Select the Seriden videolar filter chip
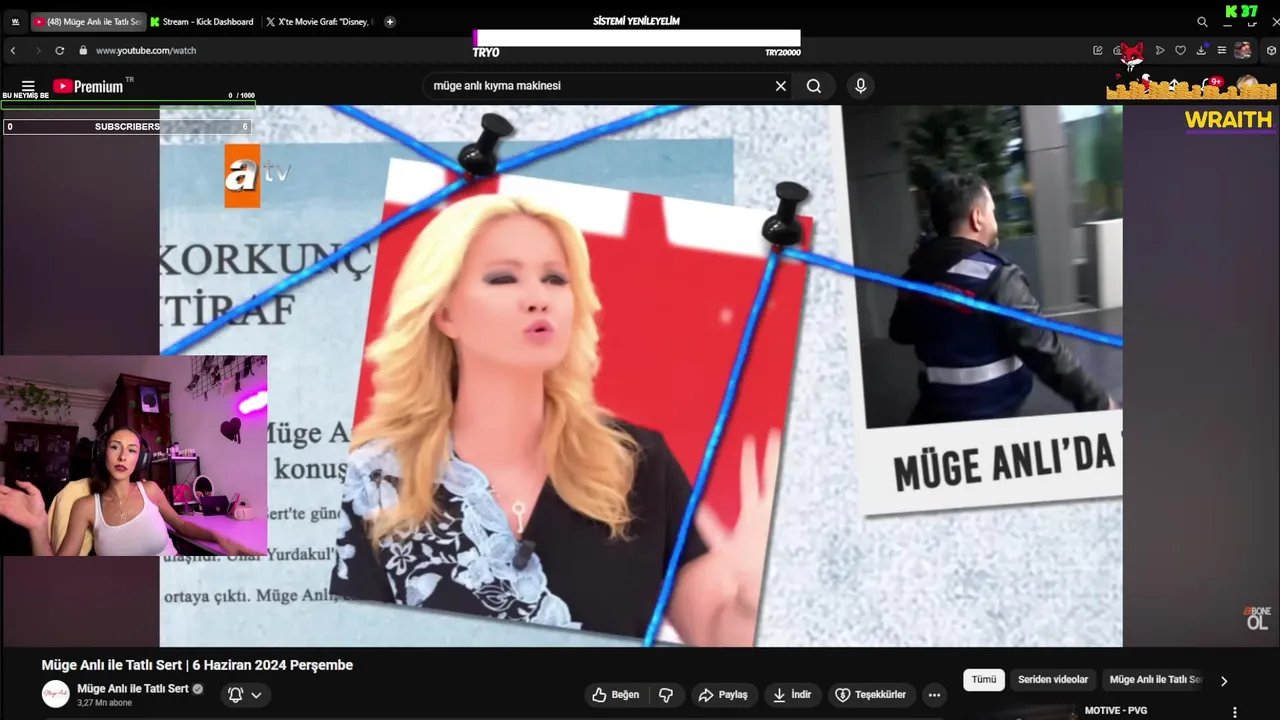1280x720 pixels. click(1053, 680)
